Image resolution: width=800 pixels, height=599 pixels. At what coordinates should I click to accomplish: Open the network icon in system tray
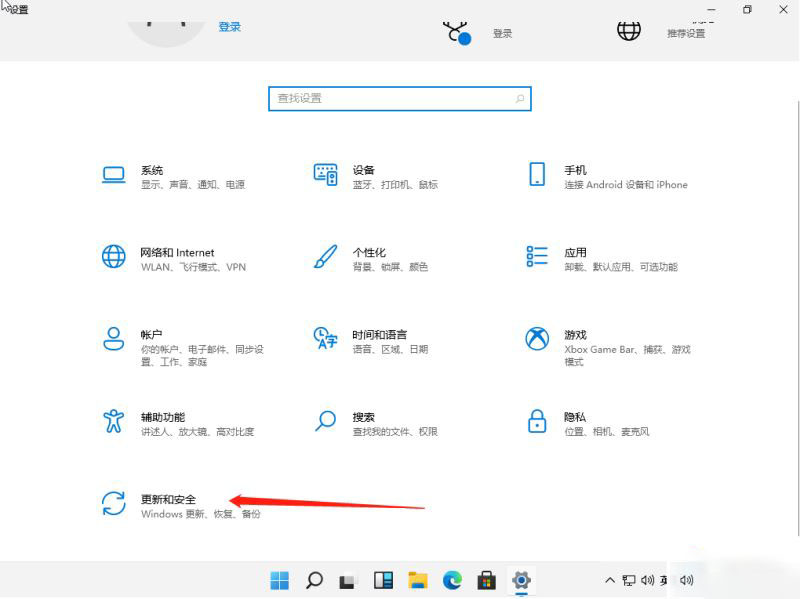coord(629,580)
